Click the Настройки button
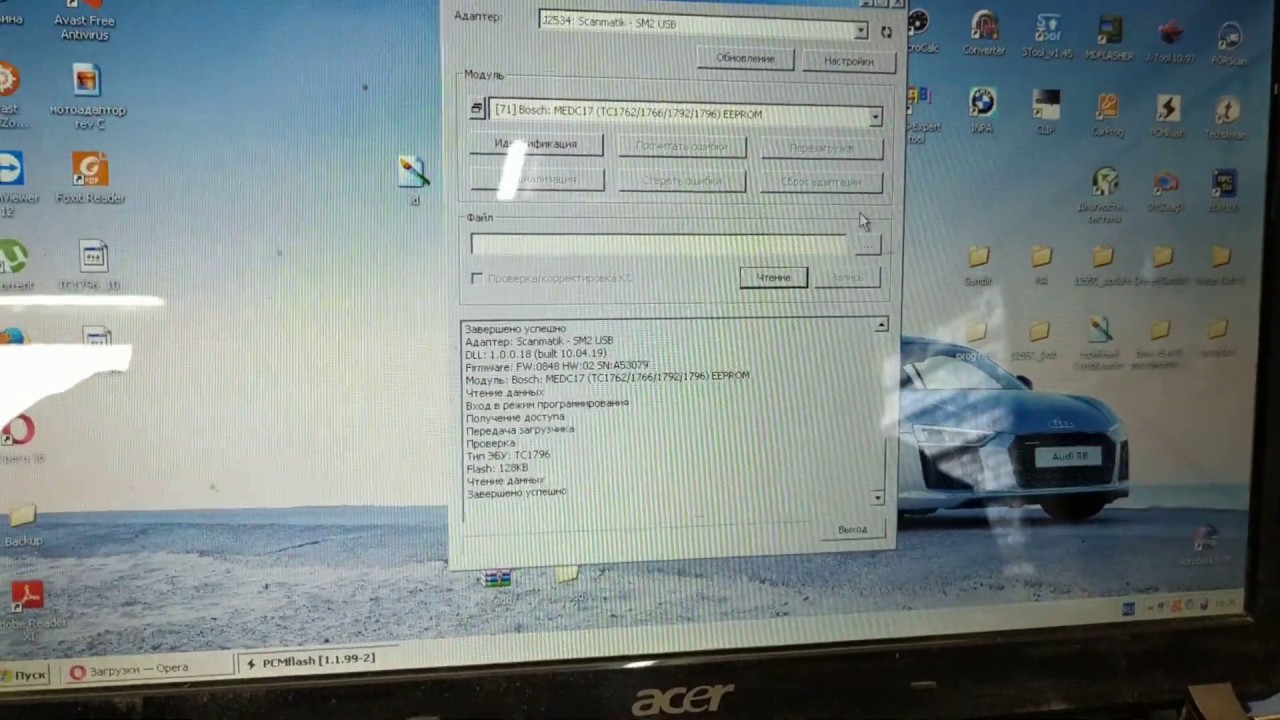Image resolution: width=1280 pixels, height=720 pixels. tap(848, 61)
